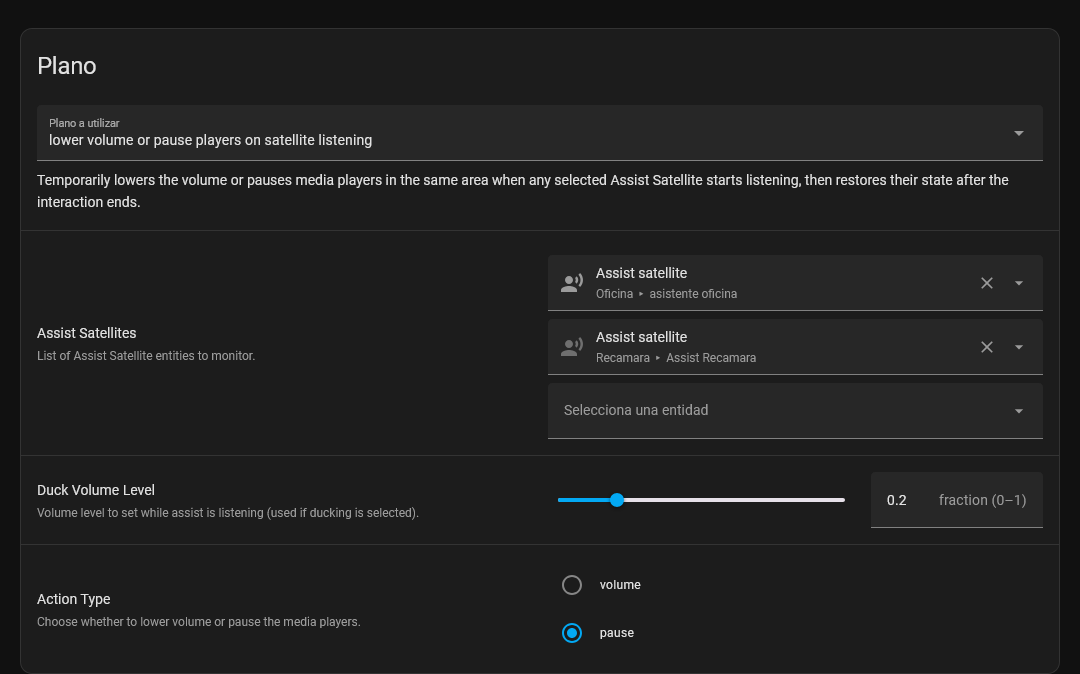The width and height of the screenshot is (1080, 674).
Task: Click the speaking-person icon in the second entity row
Action: (571, 346)
